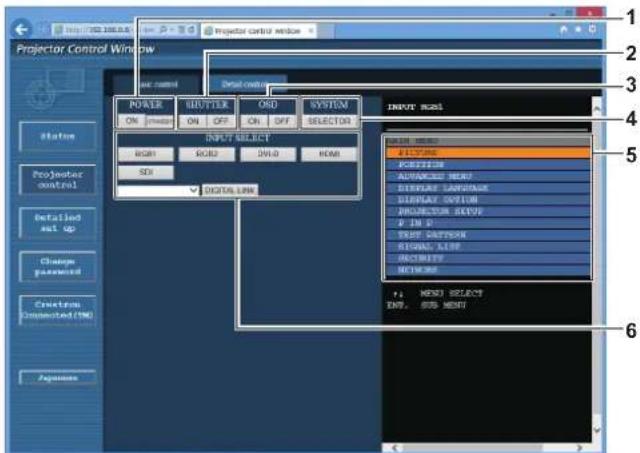Select SDI input
This screenshot has width=640, height=453.
146,172
